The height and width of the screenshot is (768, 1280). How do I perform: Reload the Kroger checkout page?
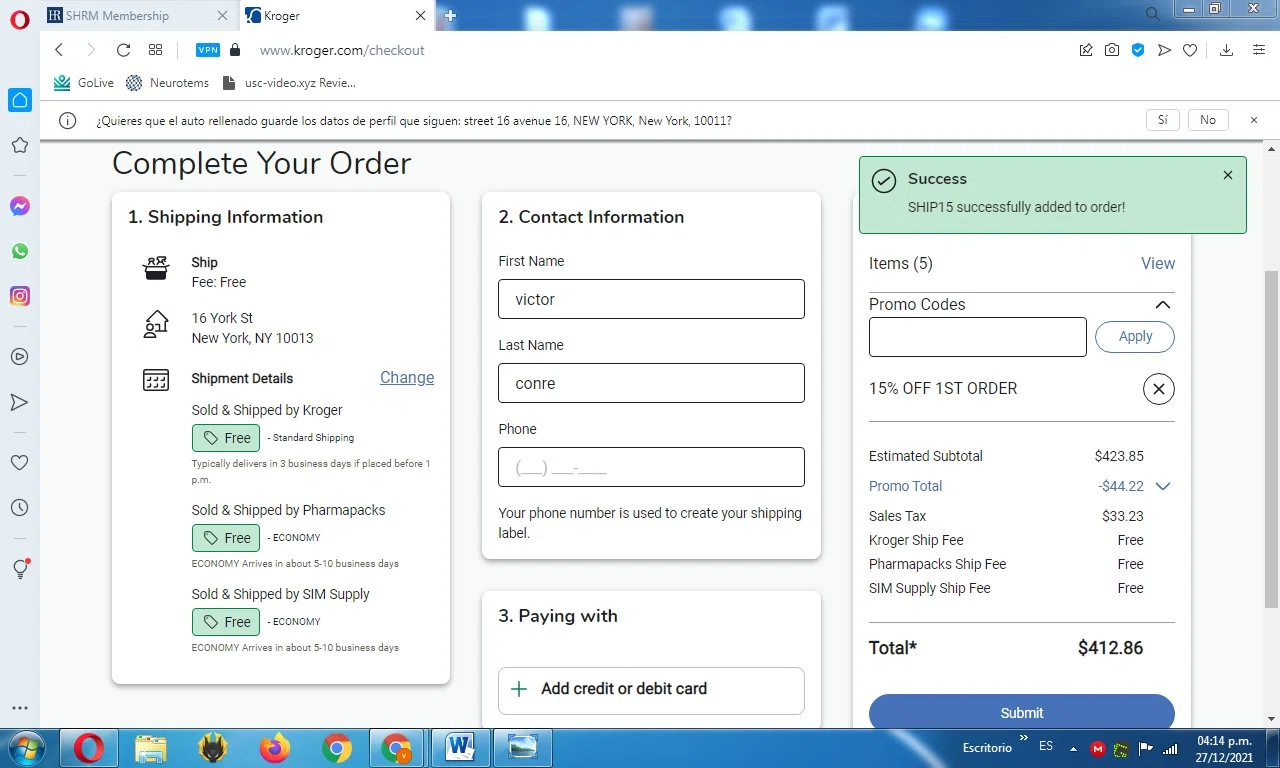(123, 50)
